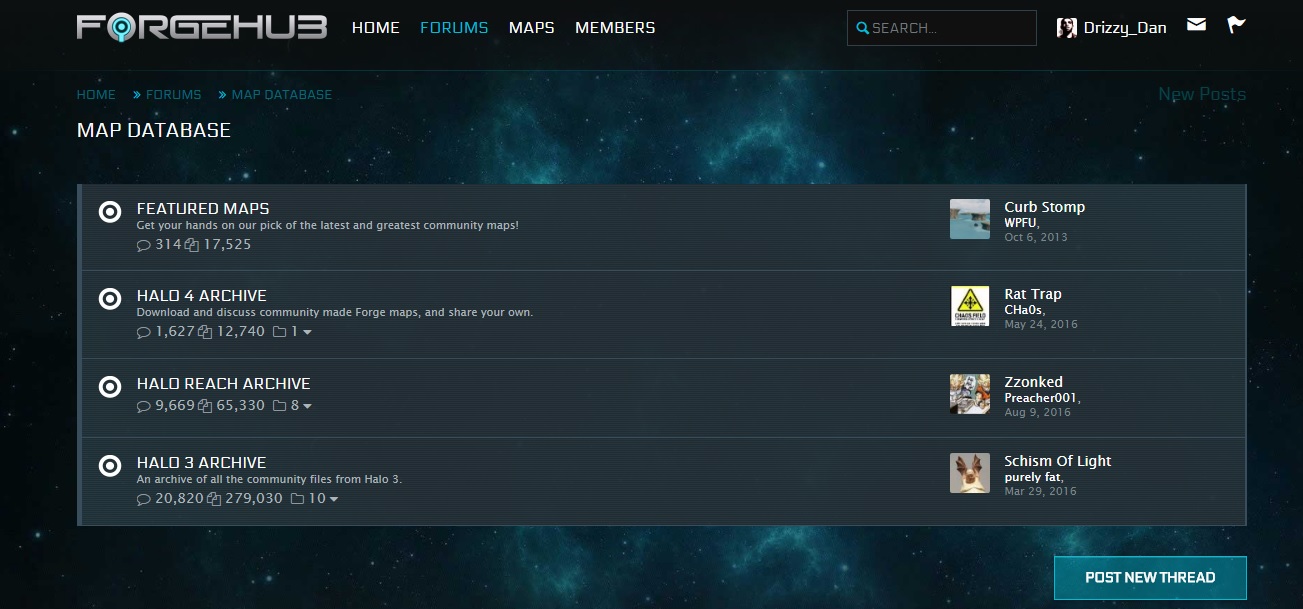Open the Schism Of Light thread thumbnail
Viewport: 1303px width, 609px height.
pos(969,473)
